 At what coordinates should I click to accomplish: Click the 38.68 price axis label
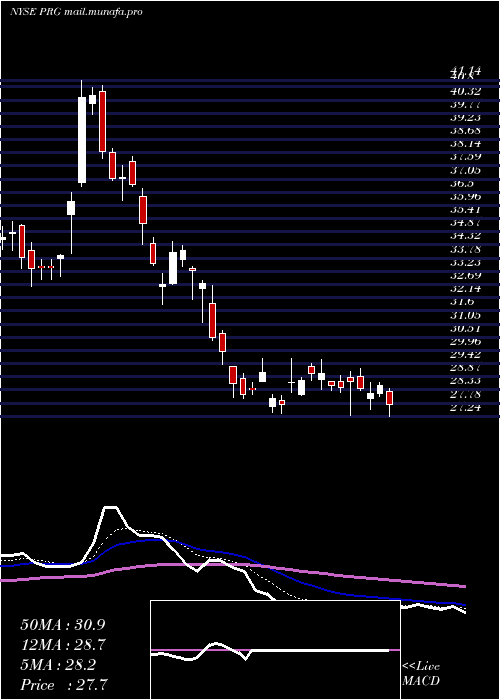click(465, 131)
